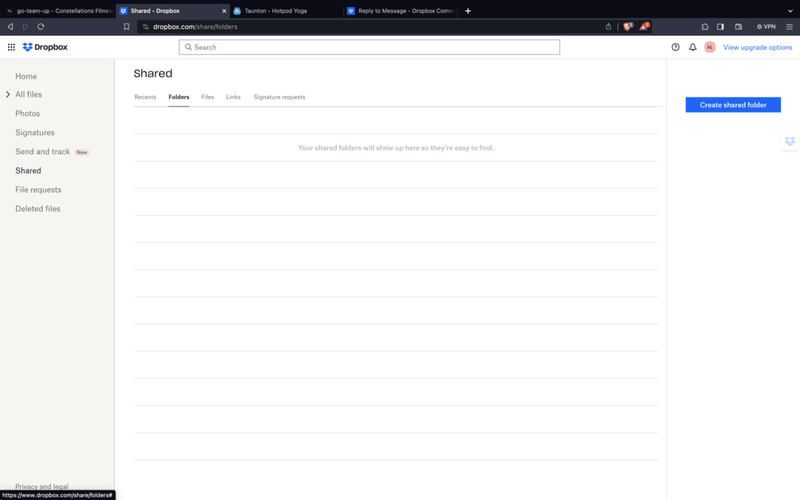Select the Signature requests tab

coord(279,97)
